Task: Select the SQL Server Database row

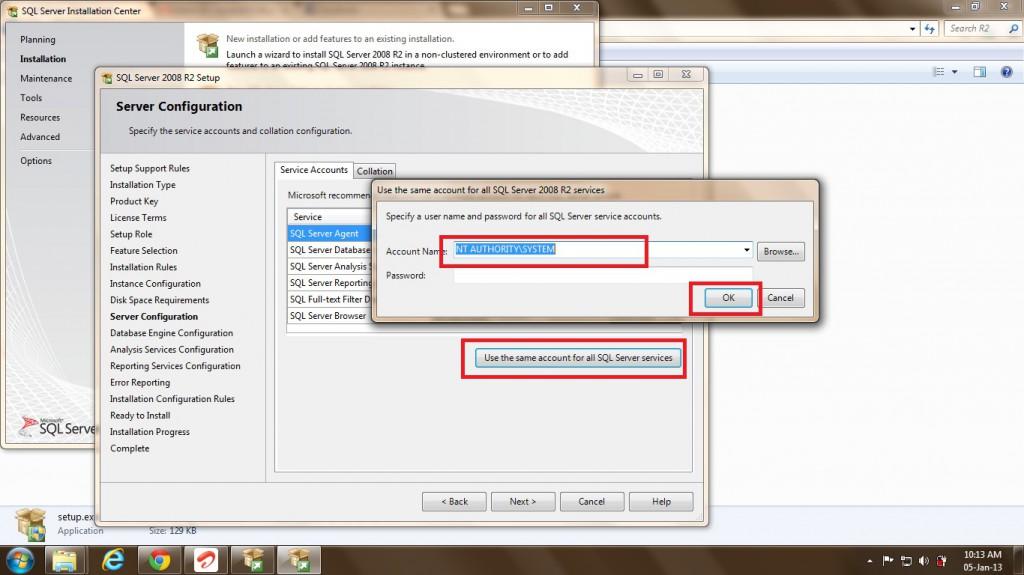Action: 330,250
